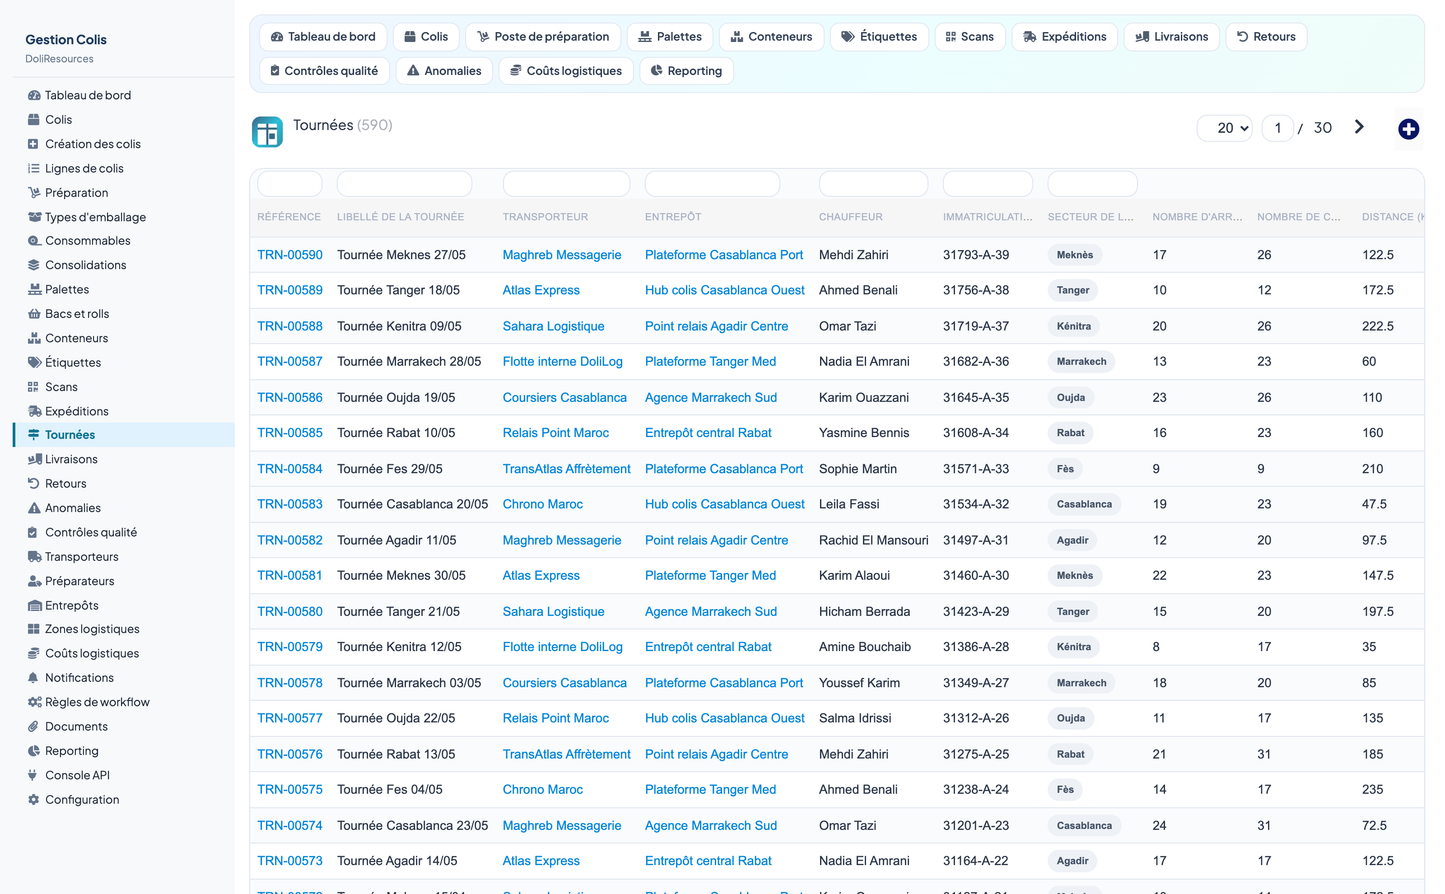Open Flotte interne DoliLog link in TRN-00587 row
This screenshot has width=1445, height=894.
562,362
